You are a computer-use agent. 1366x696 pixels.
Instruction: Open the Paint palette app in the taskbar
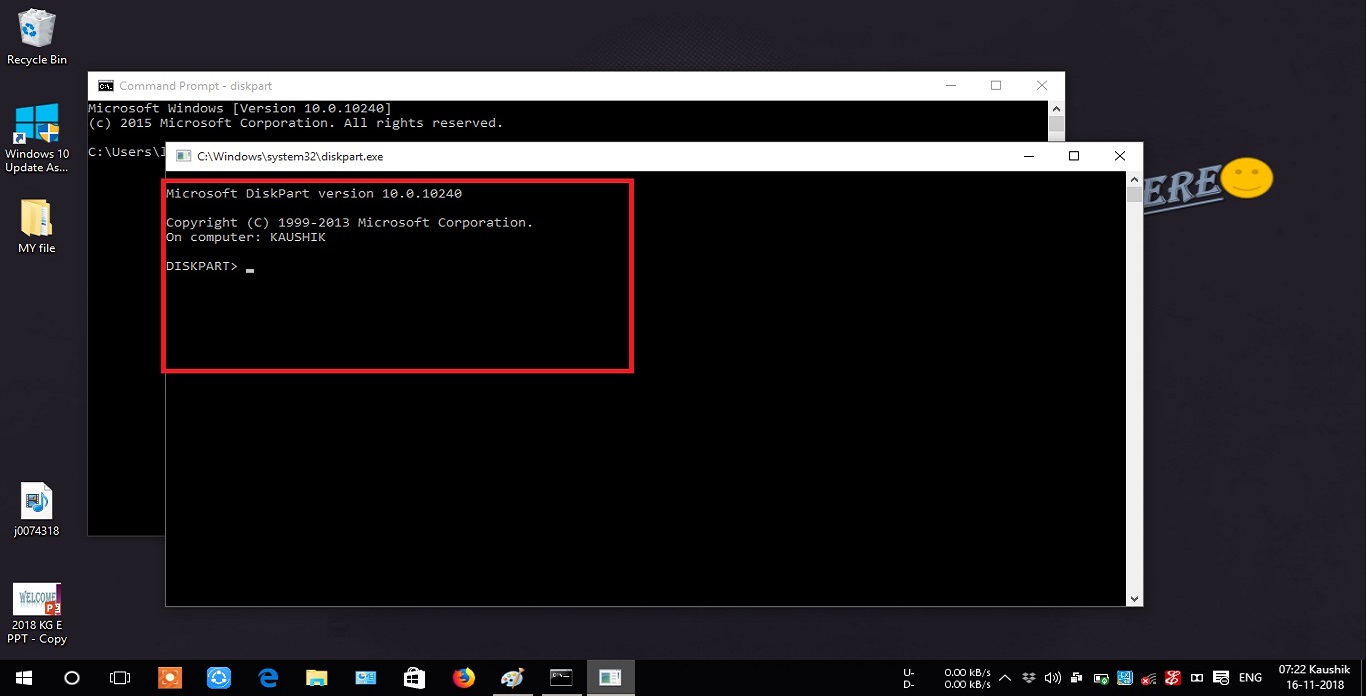tap(512, 678)
